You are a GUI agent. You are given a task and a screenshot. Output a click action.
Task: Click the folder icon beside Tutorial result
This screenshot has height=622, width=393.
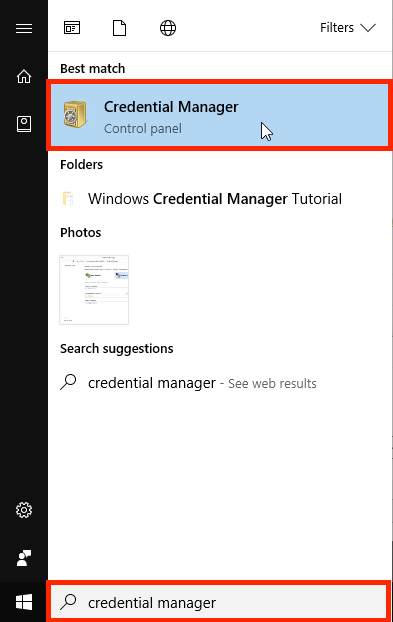tap(68, 198)
